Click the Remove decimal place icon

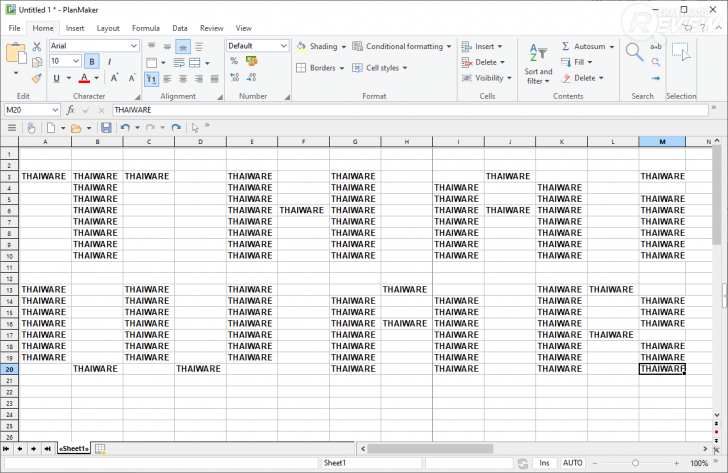click(x=252, y=78)
